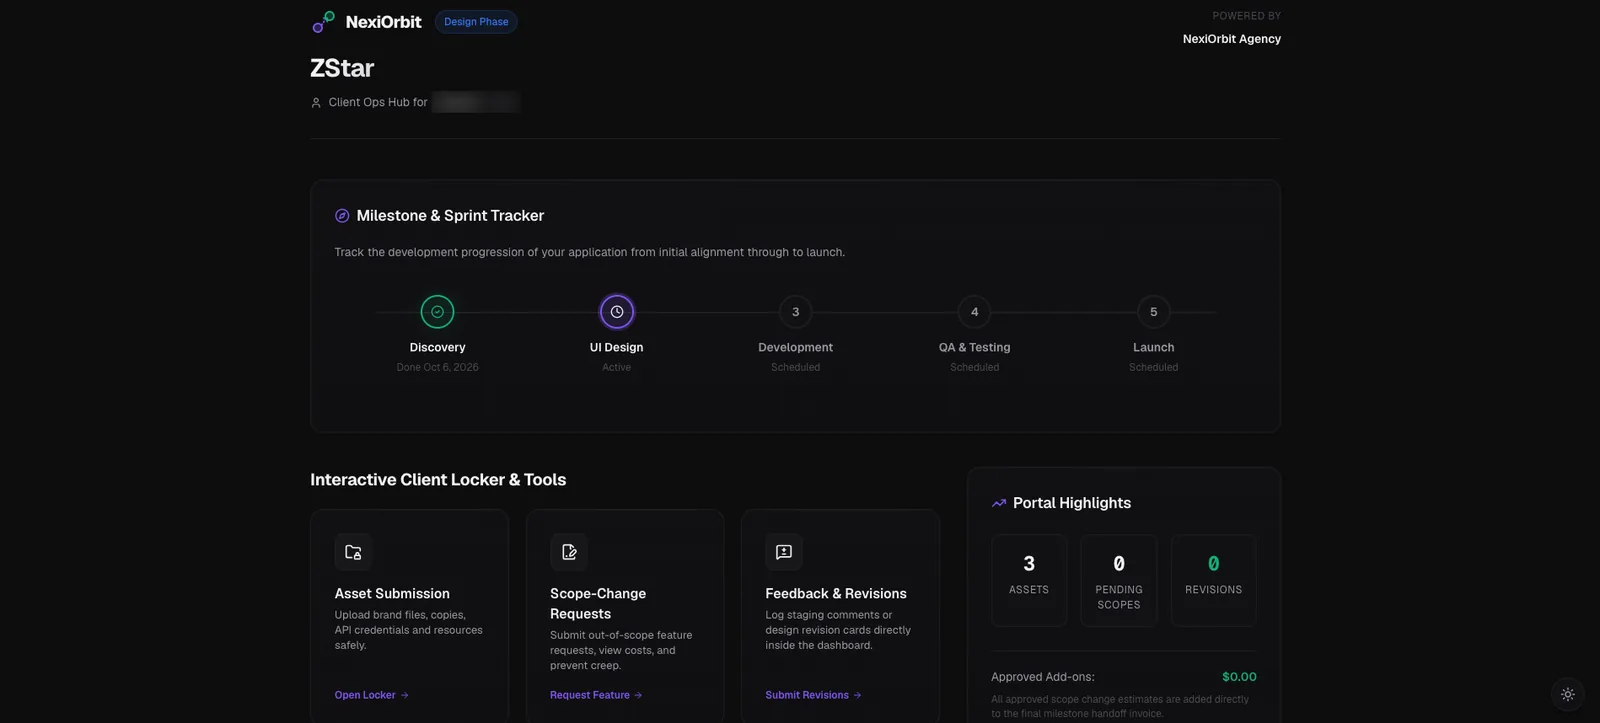This screenshot has height=723, width=1600.
Task: Click the Submit Revisions link
Action: [x=814, y=695]
